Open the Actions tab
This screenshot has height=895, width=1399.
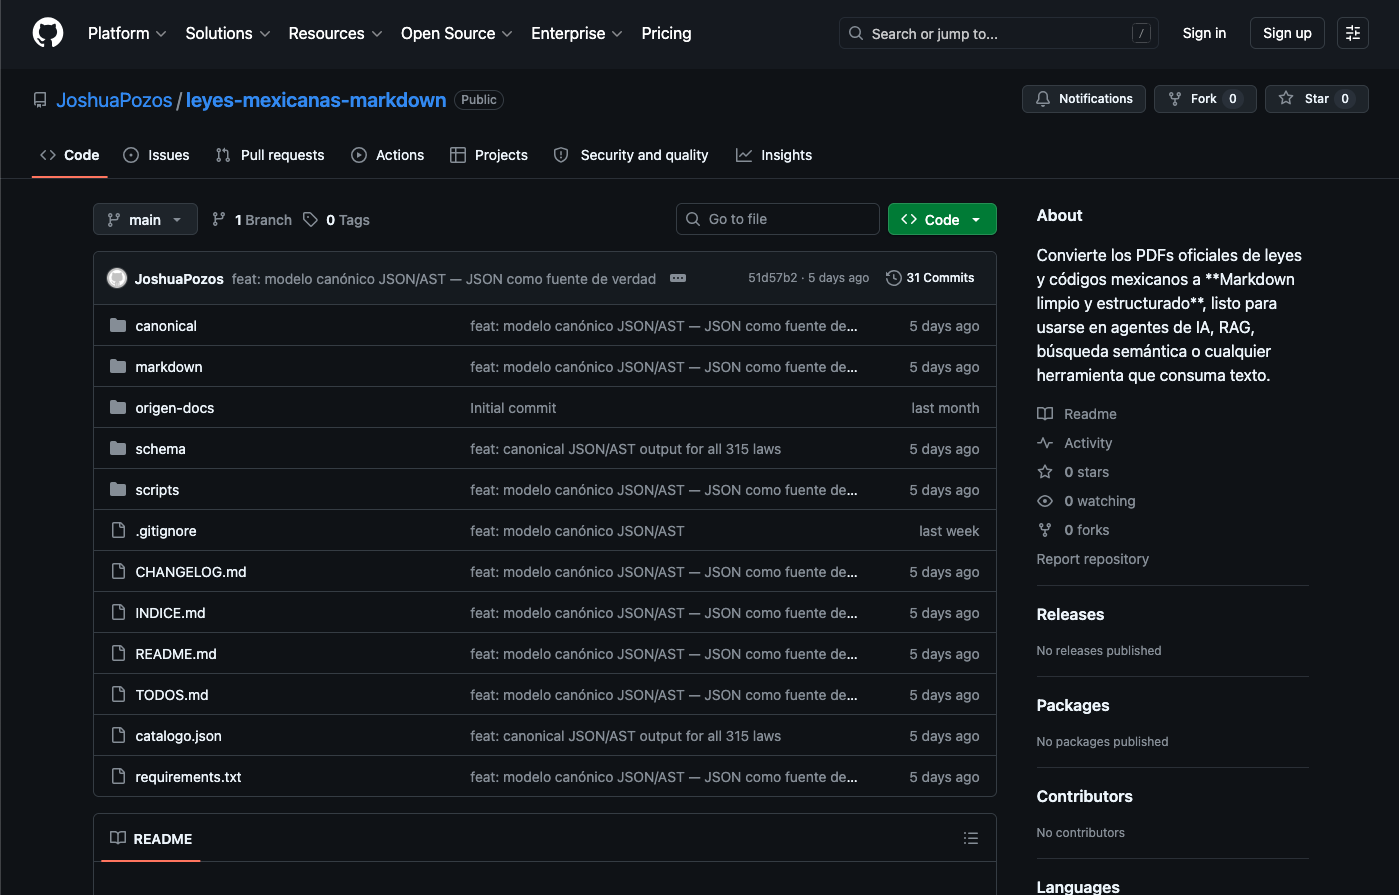[x=388, y=155]
